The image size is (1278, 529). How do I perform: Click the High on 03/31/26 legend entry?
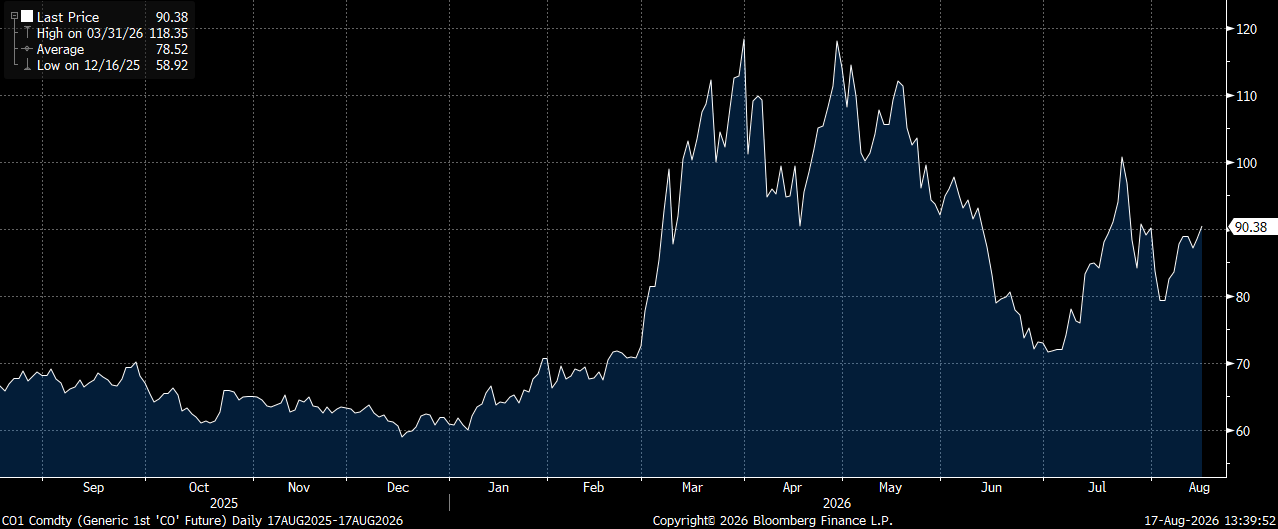[91, 33]
